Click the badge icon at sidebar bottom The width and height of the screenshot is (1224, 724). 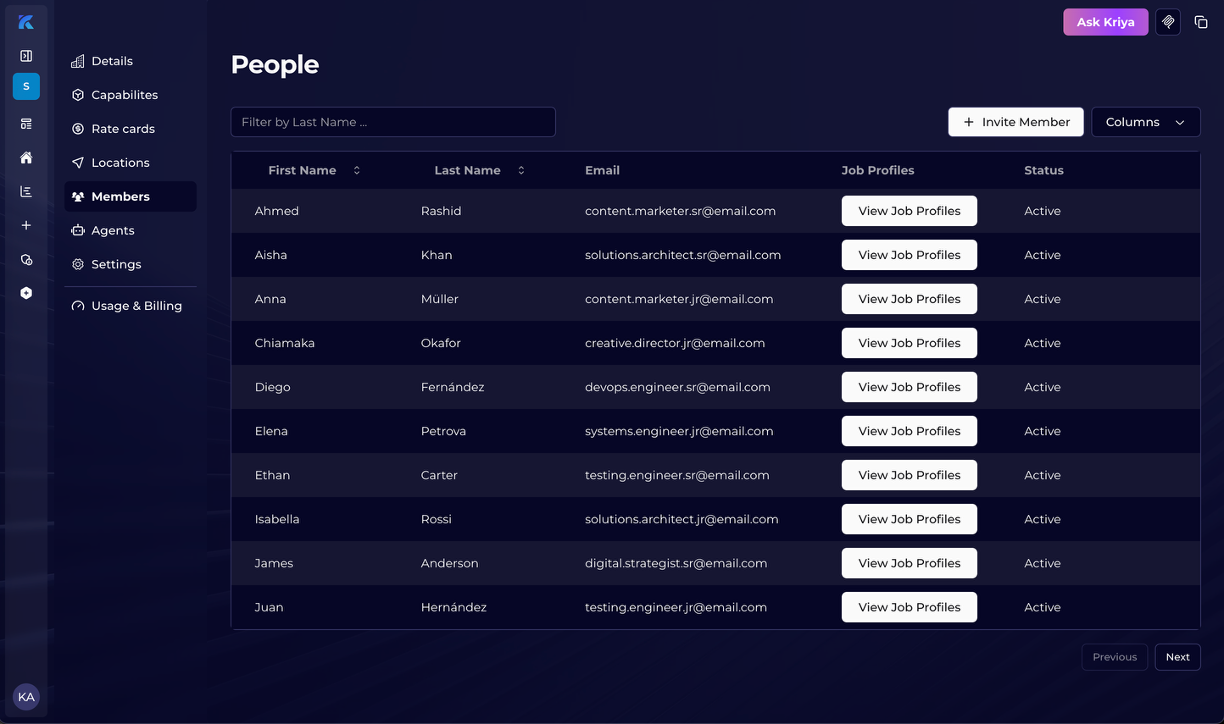pos(26,293)
